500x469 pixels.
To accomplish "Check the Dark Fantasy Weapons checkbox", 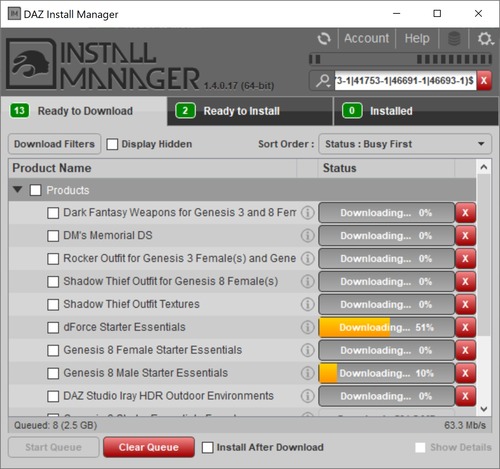I will (x=53, y=213).
